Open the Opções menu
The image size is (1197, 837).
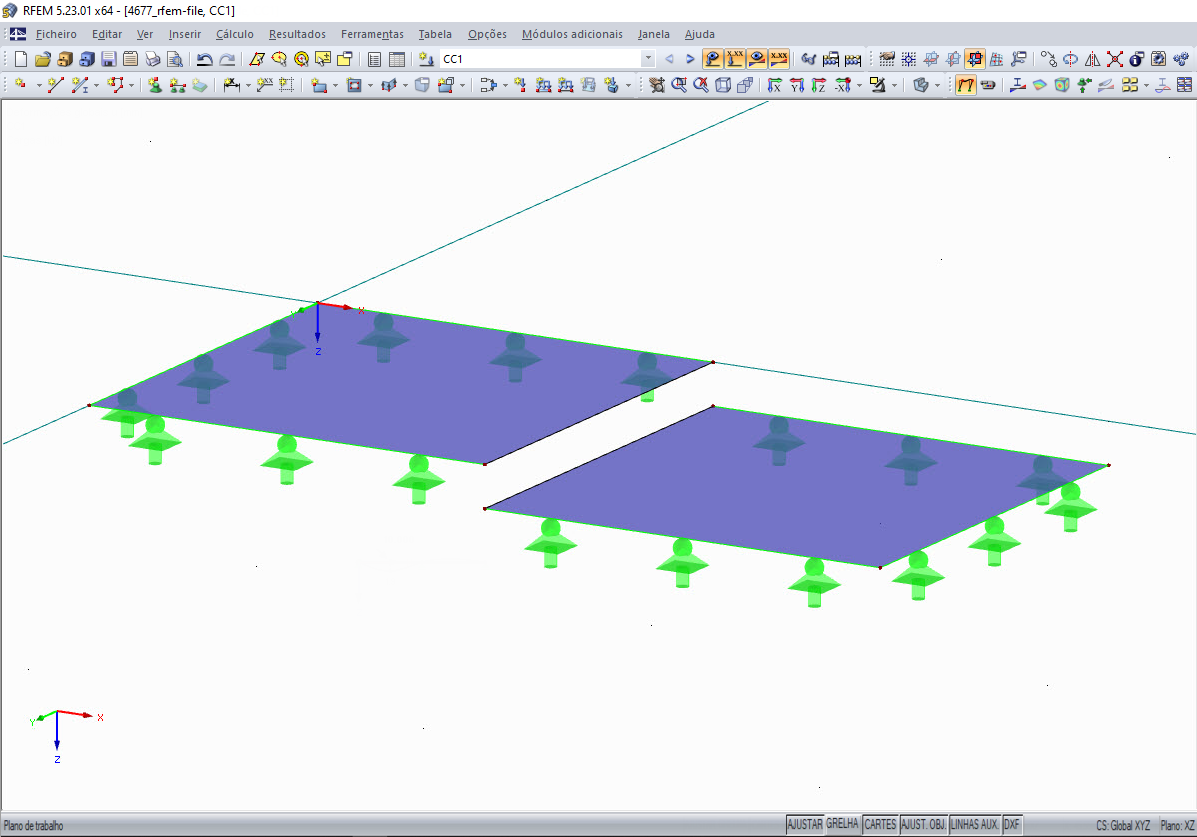[487, 34]
